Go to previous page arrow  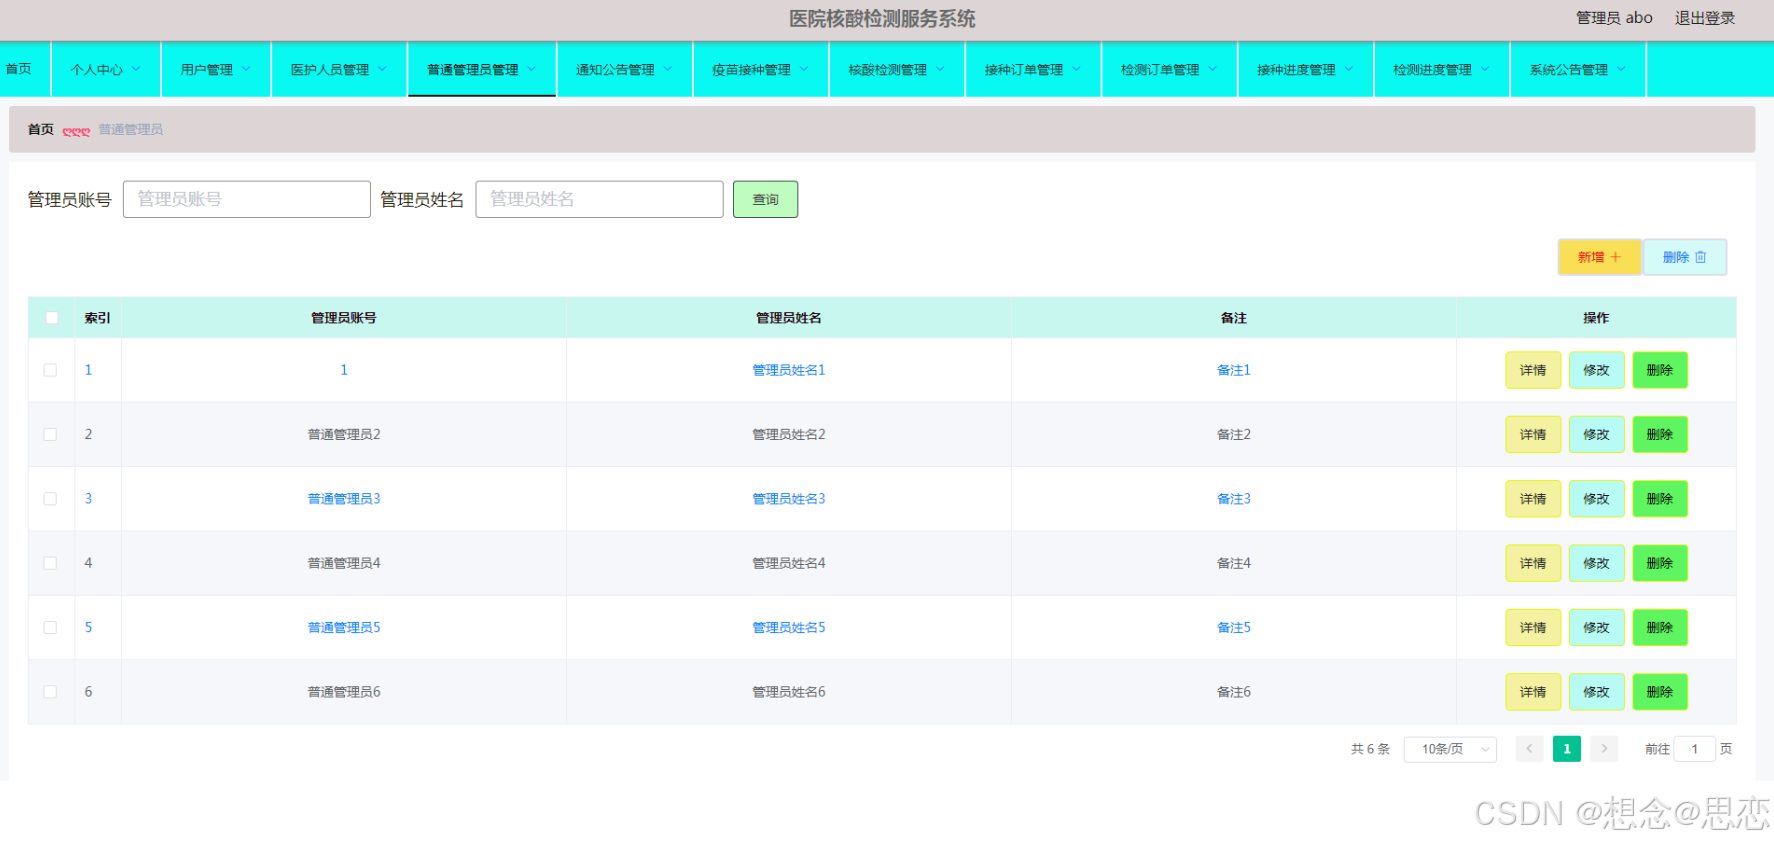[x=1529, y=749]
